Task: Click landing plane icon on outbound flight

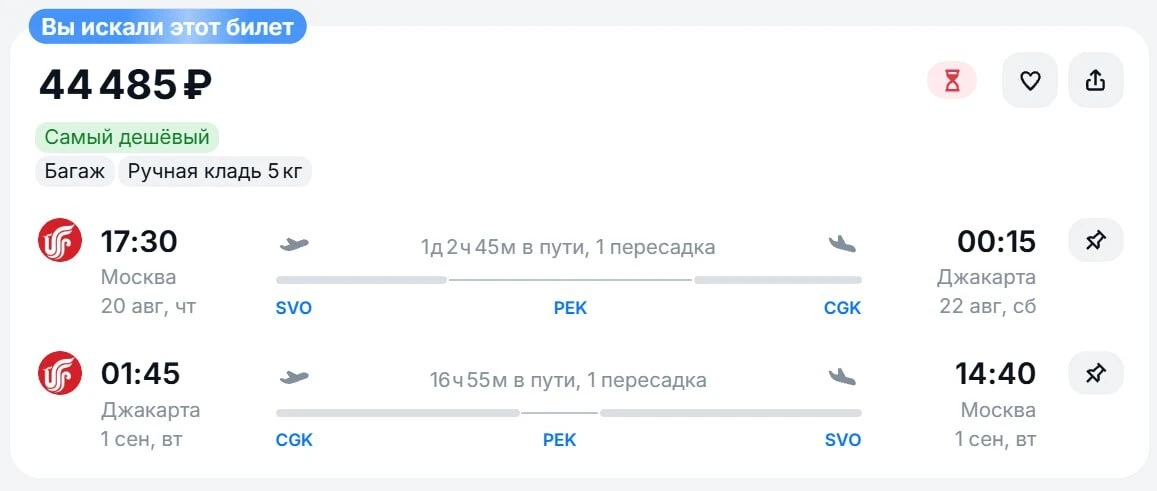Action: click(x=842, y=244)
